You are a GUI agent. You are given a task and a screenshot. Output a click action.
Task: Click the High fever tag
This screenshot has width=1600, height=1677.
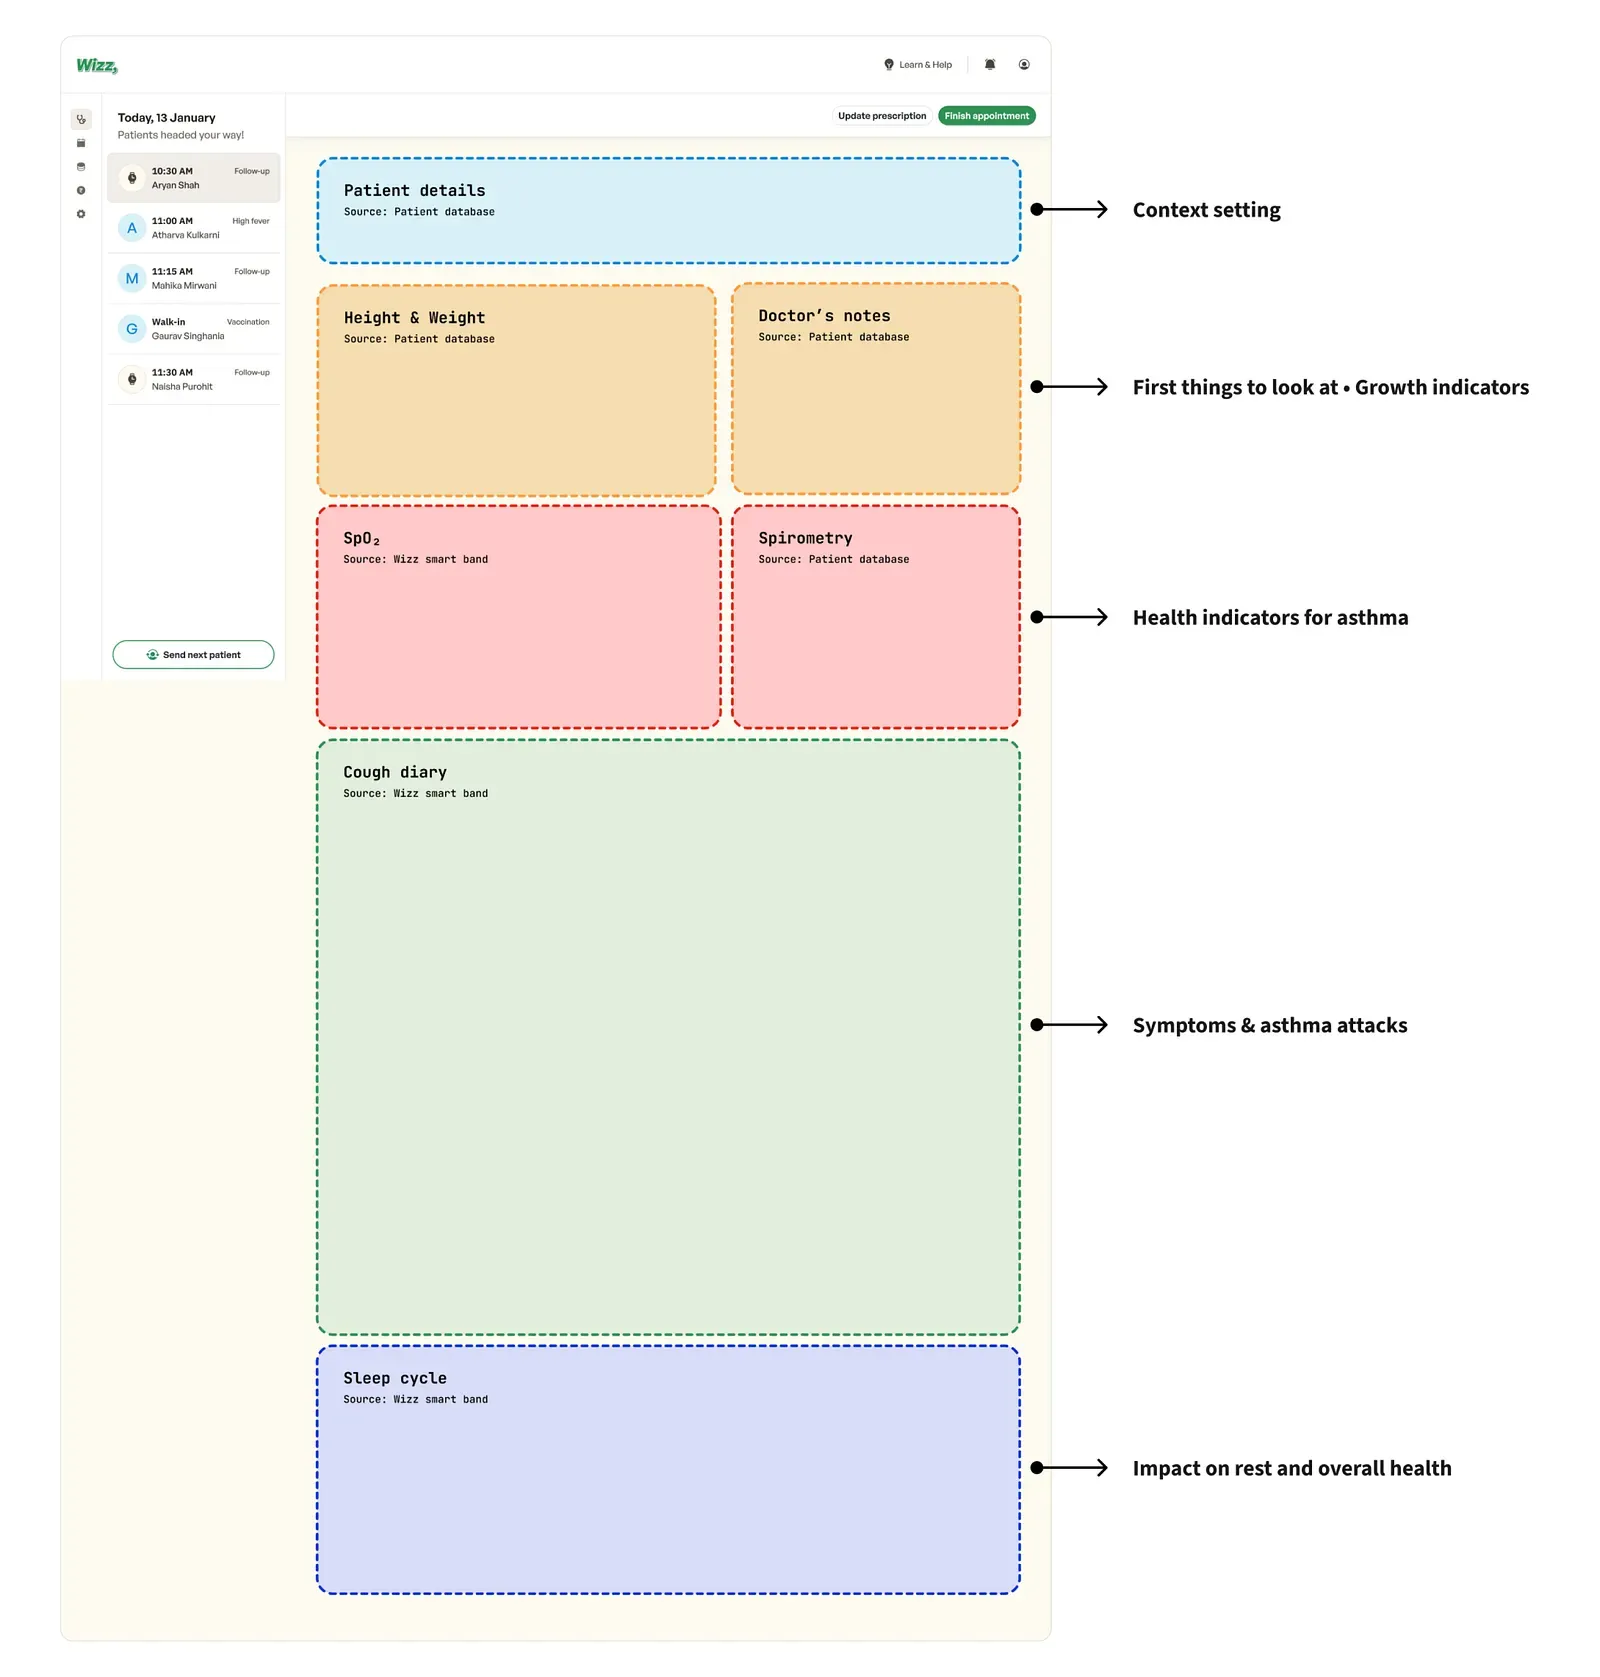click(251, 221)
